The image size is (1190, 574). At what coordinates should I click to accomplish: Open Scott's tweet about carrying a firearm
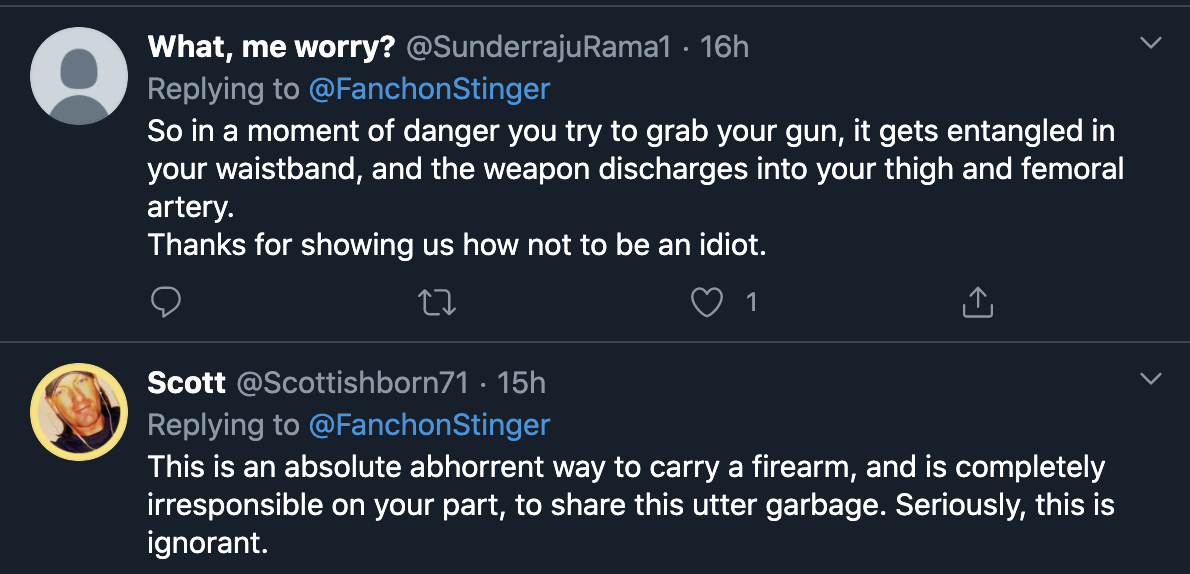(x=631, y=503)
